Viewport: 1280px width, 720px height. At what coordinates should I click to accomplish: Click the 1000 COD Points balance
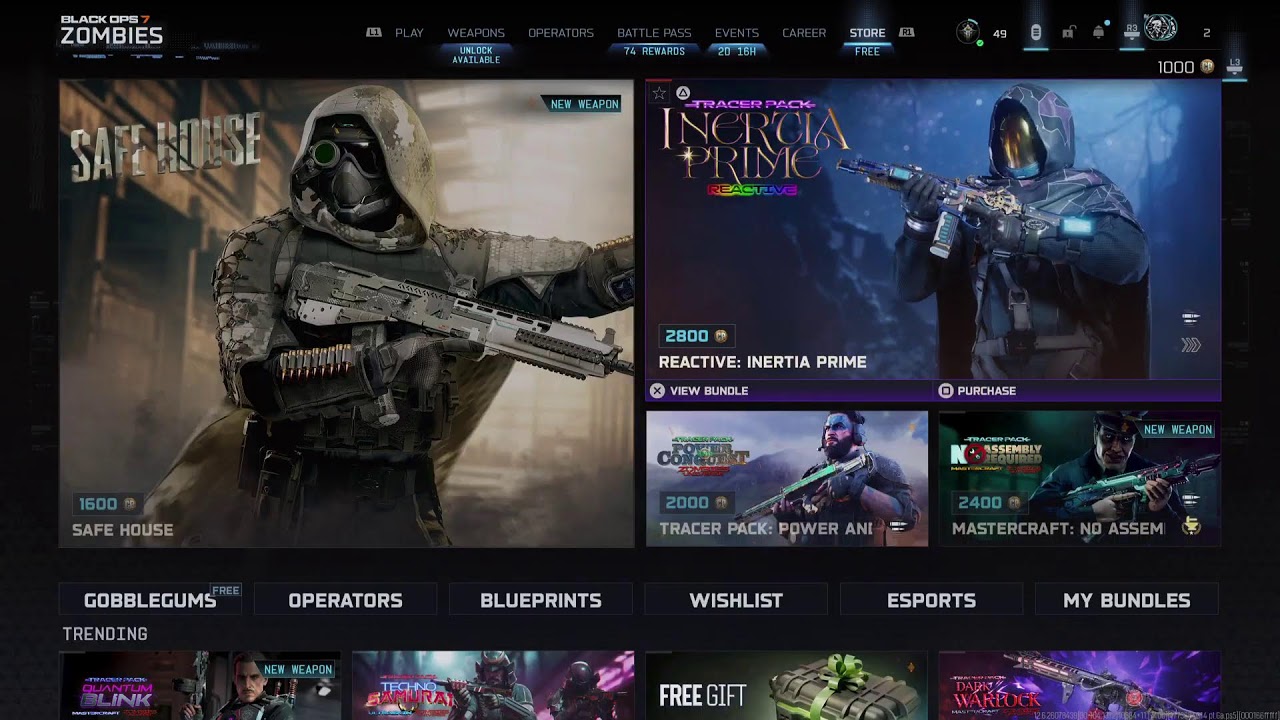(1176, 67)
